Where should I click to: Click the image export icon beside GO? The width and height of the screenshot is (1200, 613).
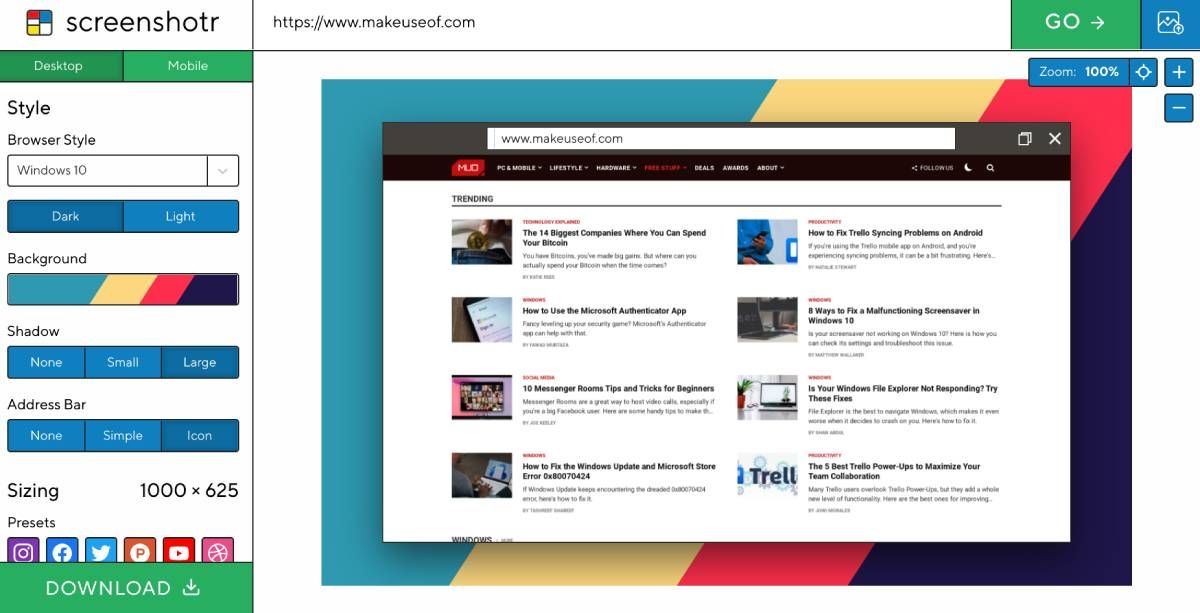pyautogui.click(x=1170, y=23)
